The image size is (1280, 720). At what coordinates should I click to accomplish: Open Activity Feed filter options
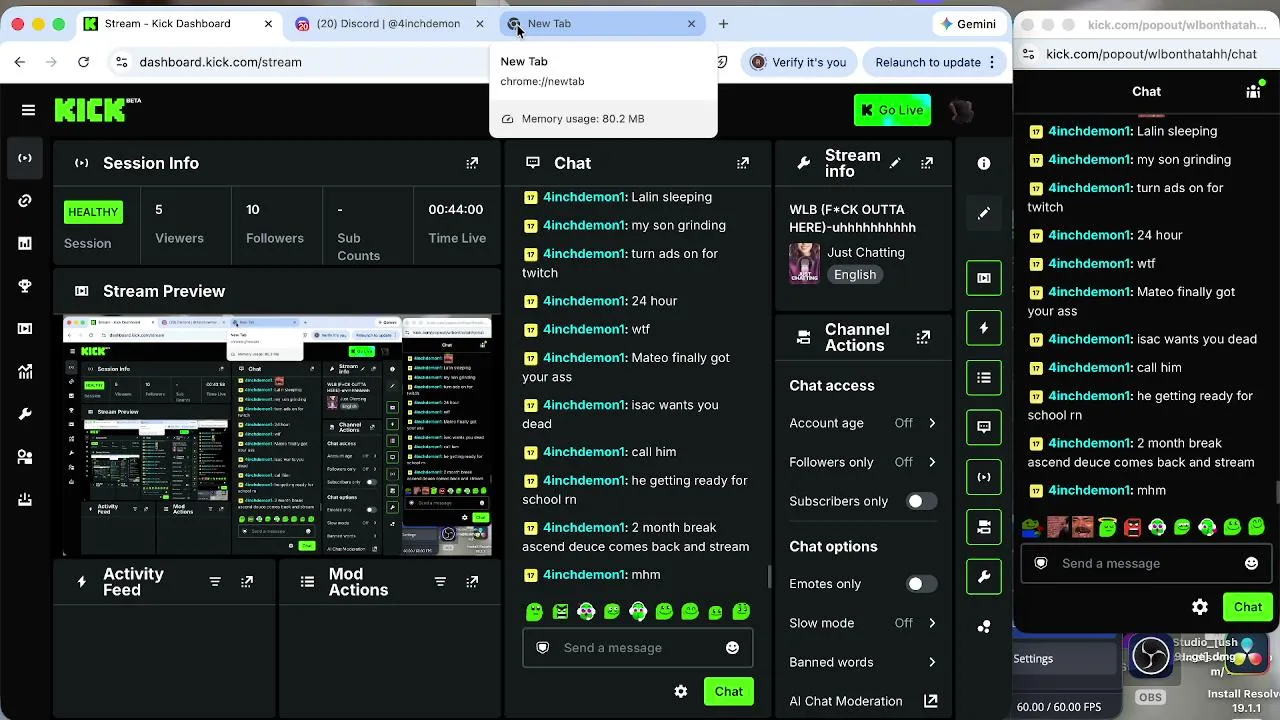(215, 582)
